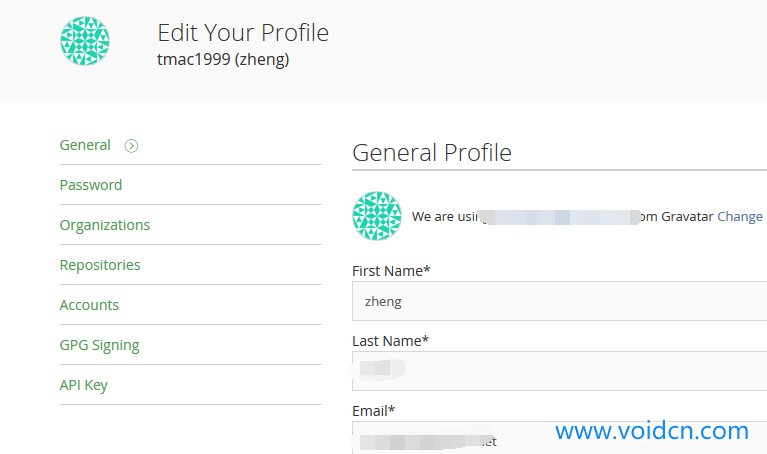Open the Organizations section

tap(105, 225)
